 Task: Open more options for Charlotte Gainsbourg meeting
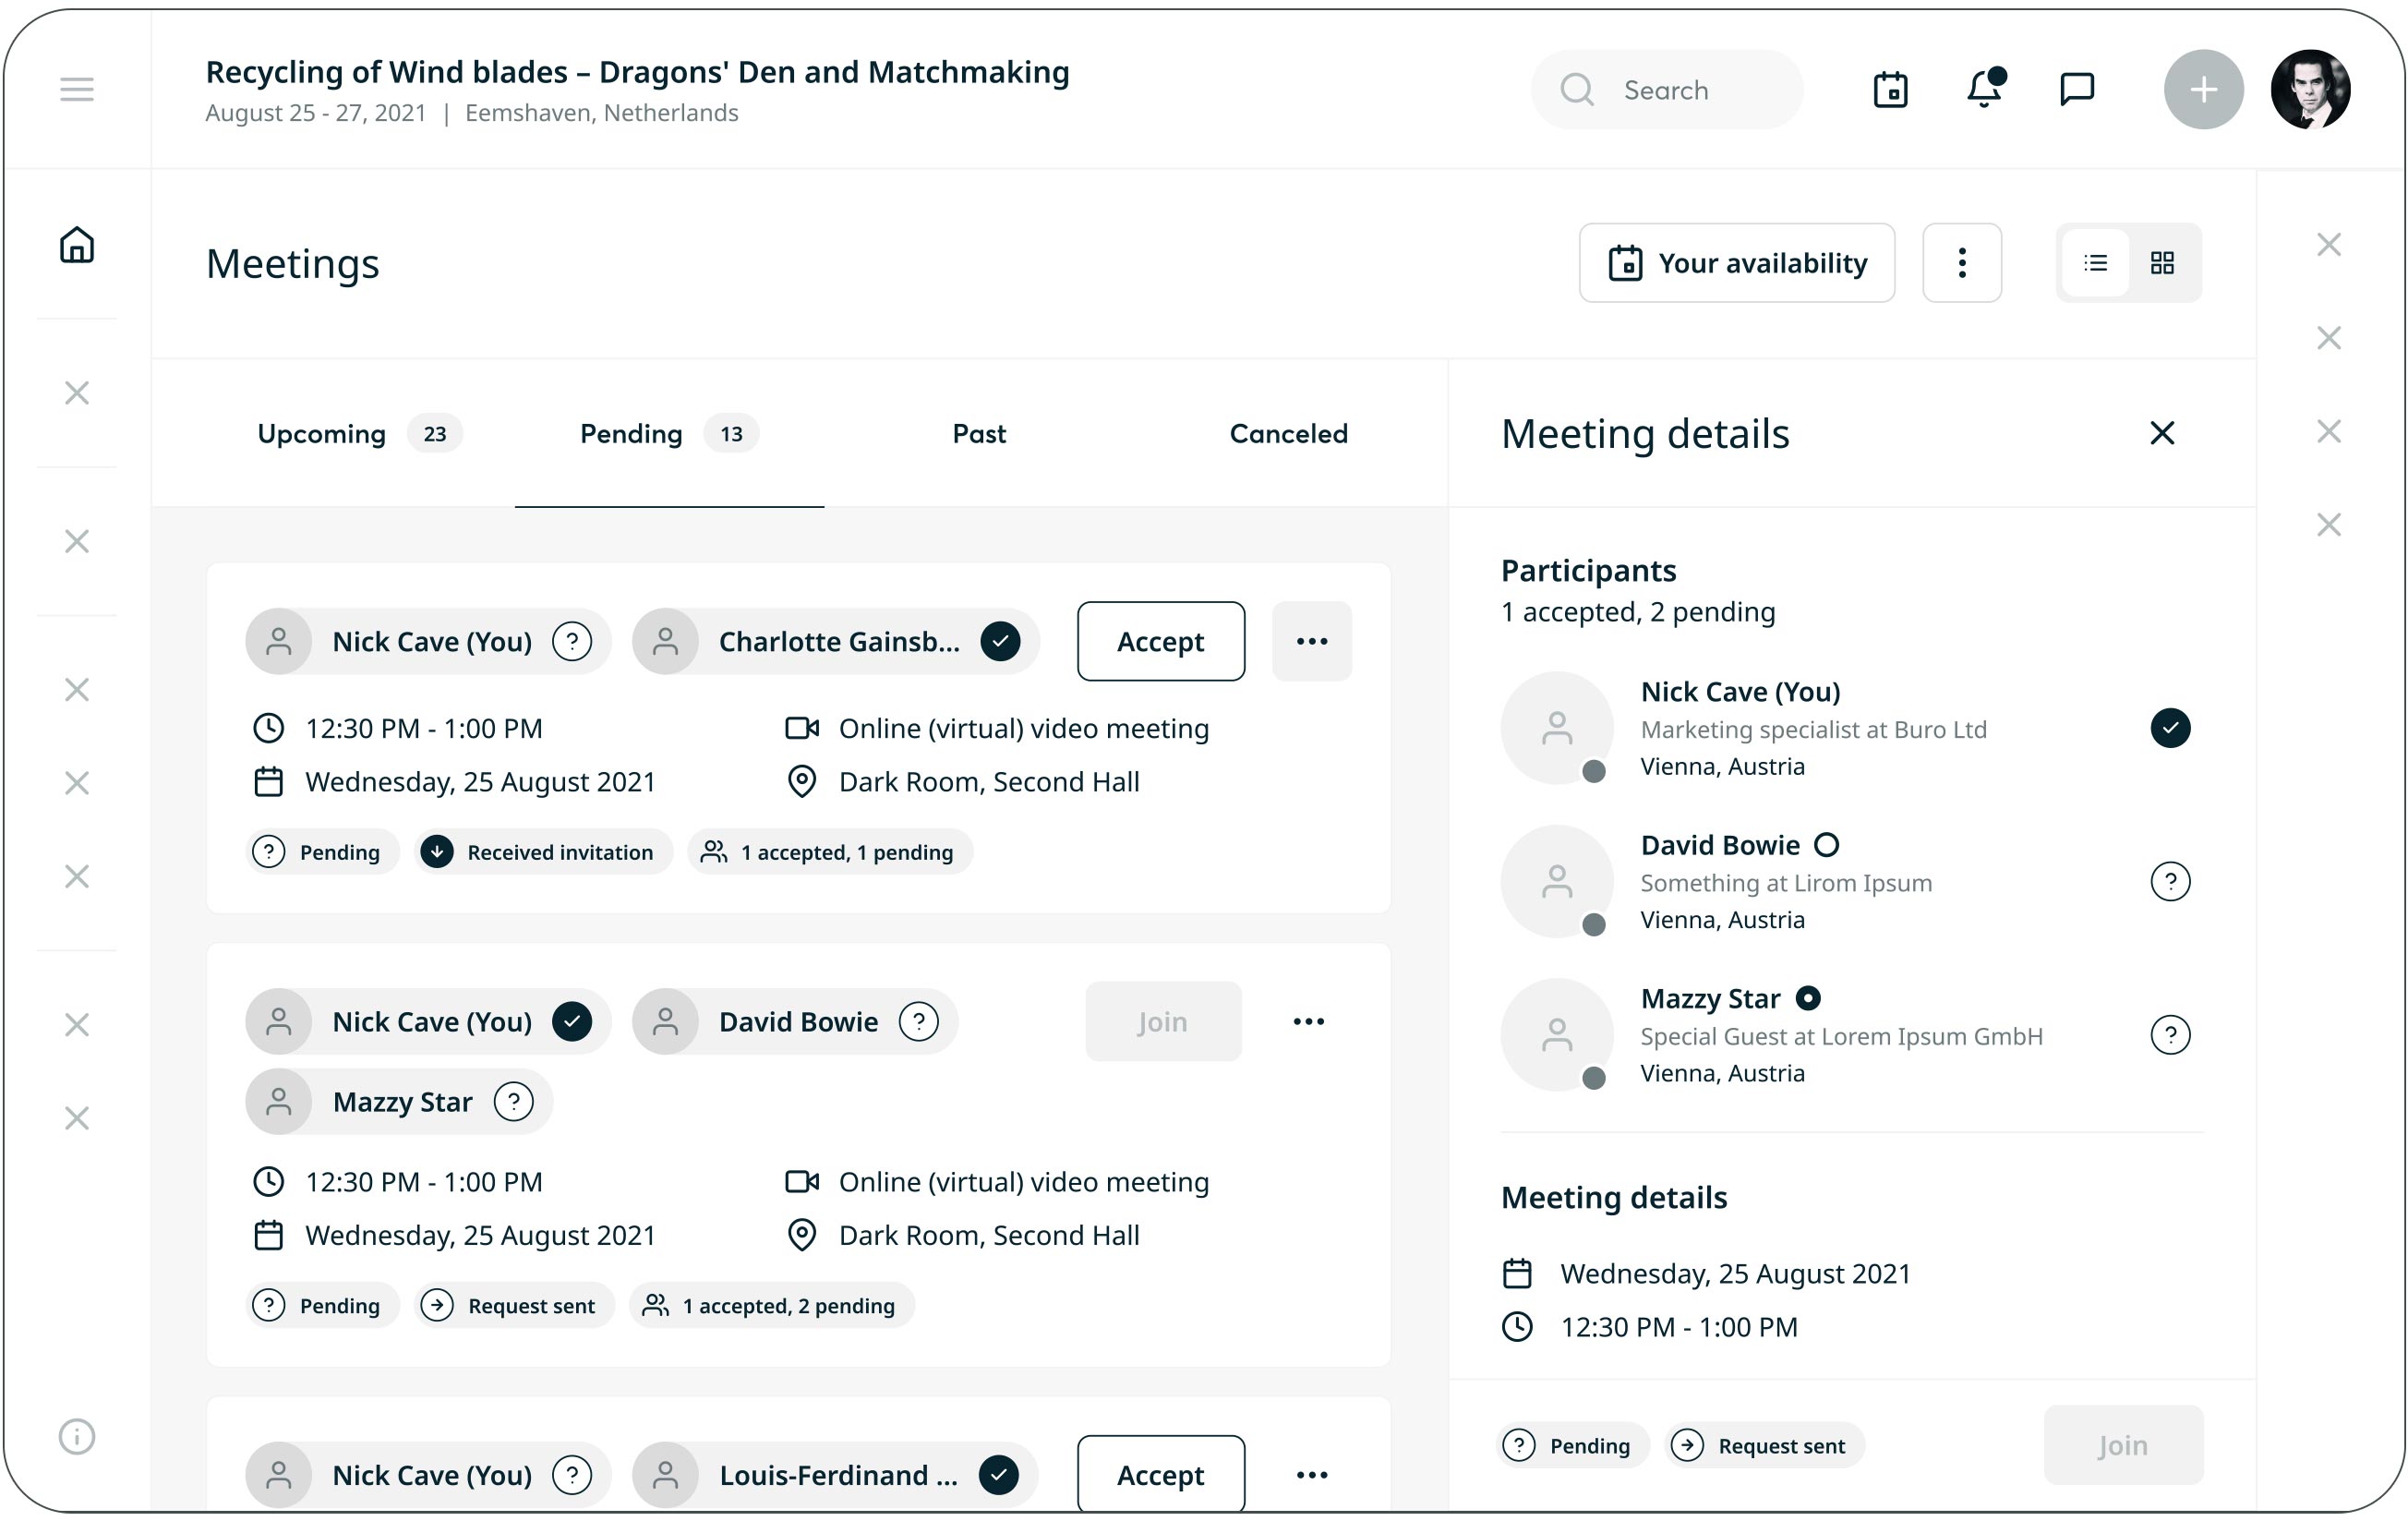pyautogui.click(x=1311, y=641)
